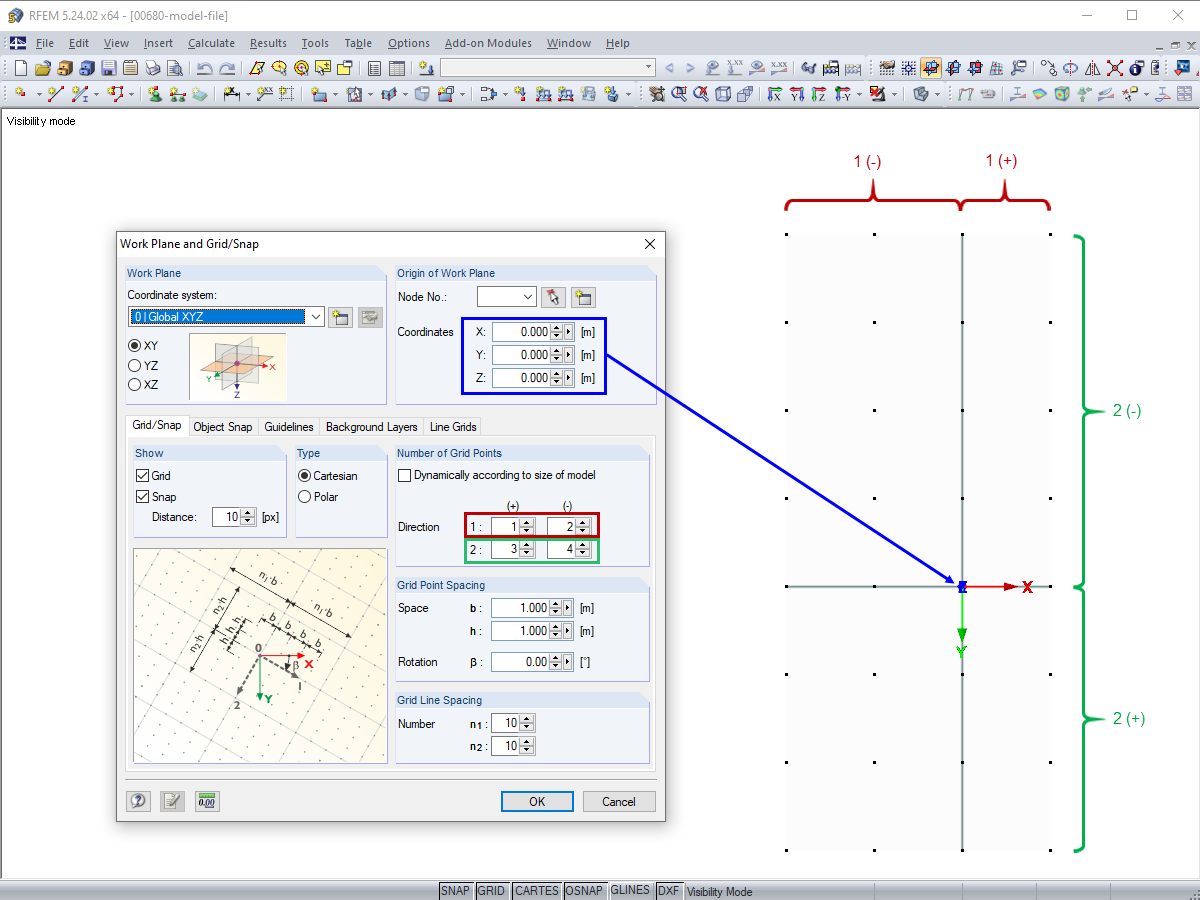
Task: Click the Rotation β input field
Action: pos(521,662)
